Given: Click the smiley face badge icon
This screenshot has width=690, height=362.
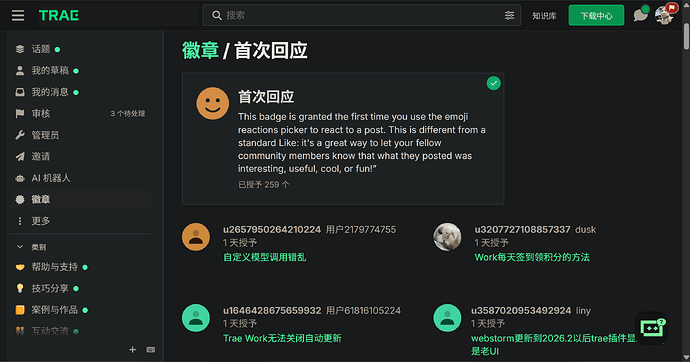Looking at the screenshot, I should click(x=213, y=103).
